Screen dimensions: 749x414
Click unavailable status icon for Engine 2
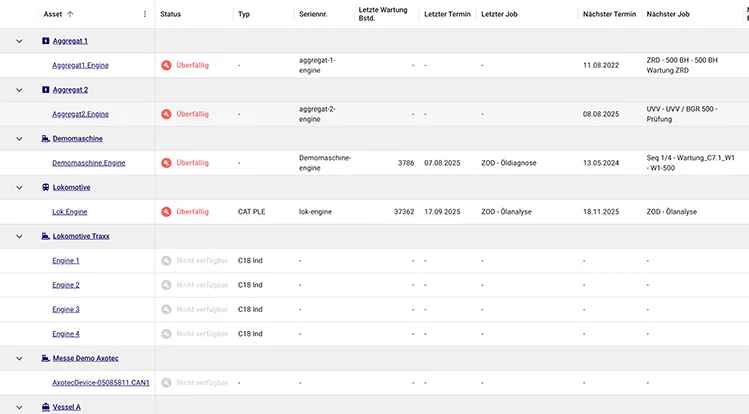pyautogui.click(x=166, y=285)
